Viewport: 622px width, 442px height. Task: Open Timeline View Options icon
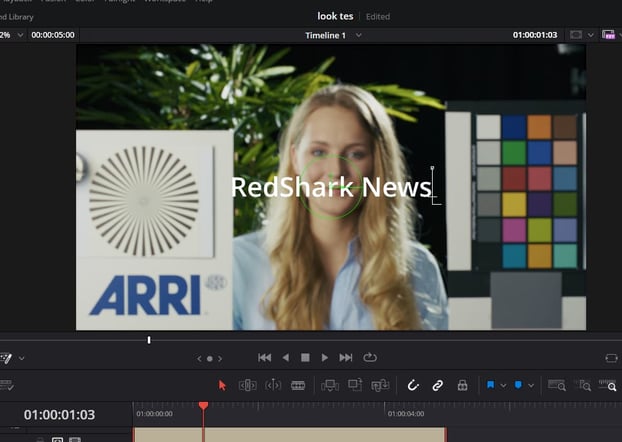coord(7,385)
